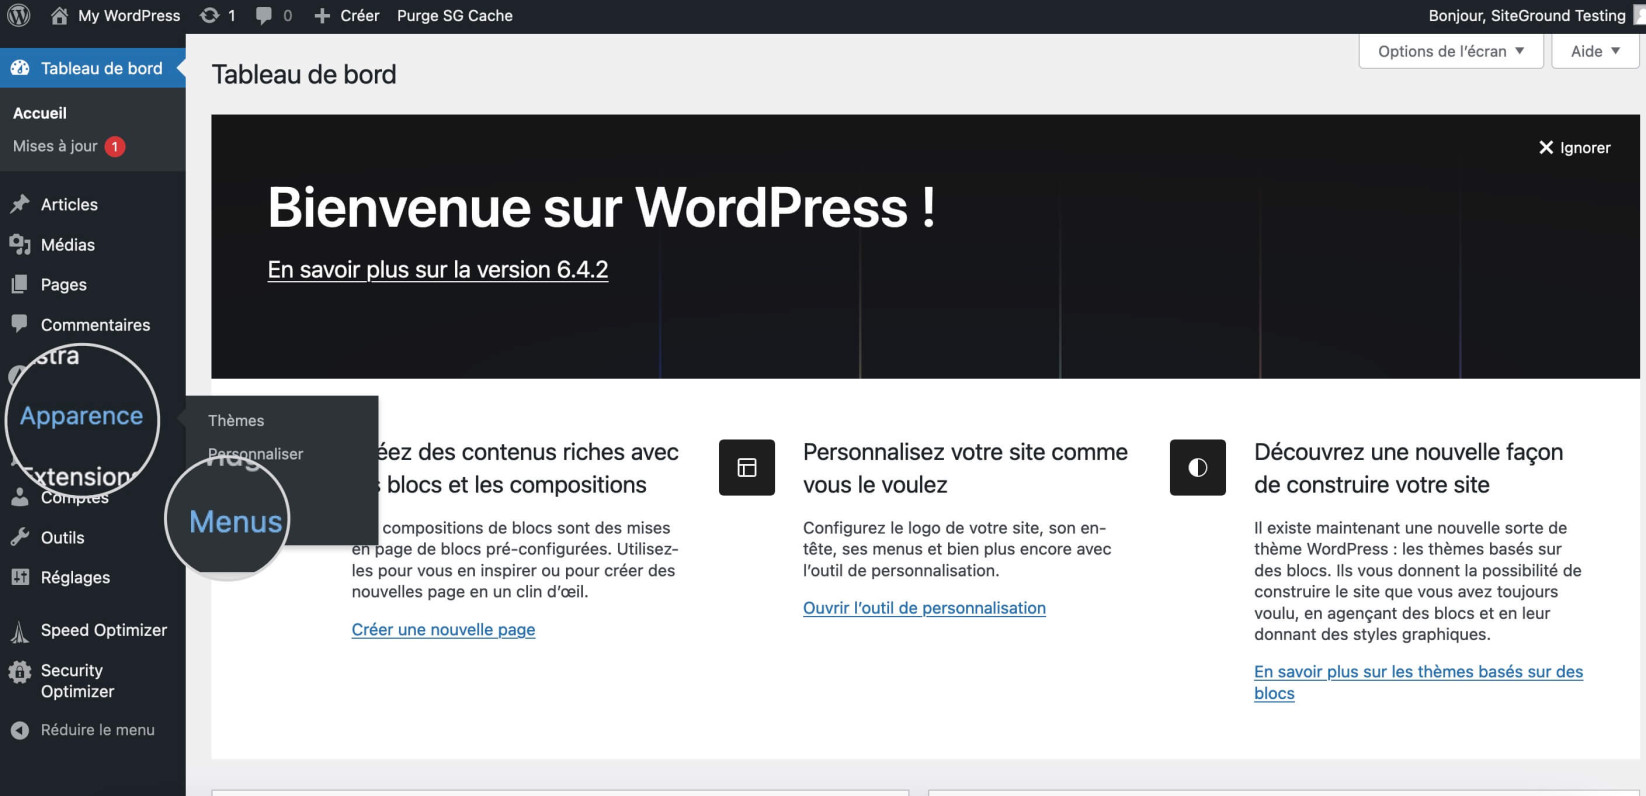This screenshot has height=796, width=1646.
Task: Click Ignorer to dismiss welcome panel
Action: coord(1575,147)
